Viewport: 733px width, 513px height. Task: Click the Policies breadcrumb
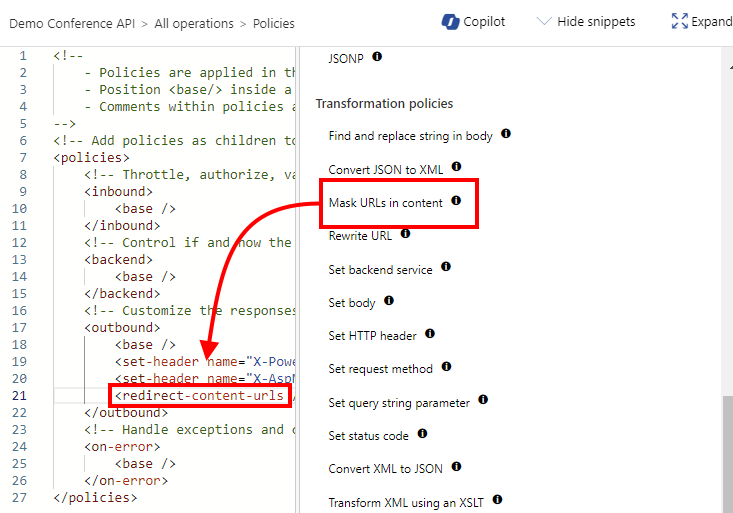pos(273,23)
